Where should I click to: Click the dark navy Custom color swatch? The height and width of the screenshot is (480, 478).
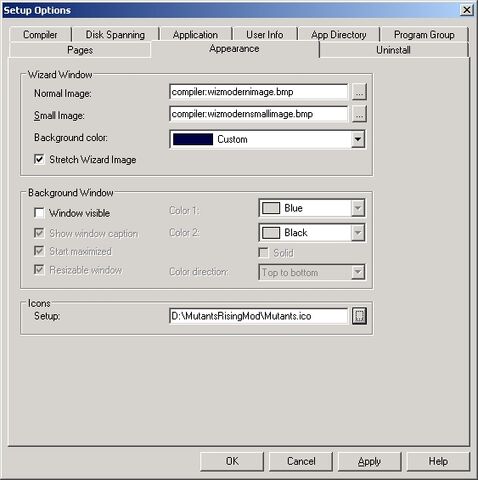193,139
